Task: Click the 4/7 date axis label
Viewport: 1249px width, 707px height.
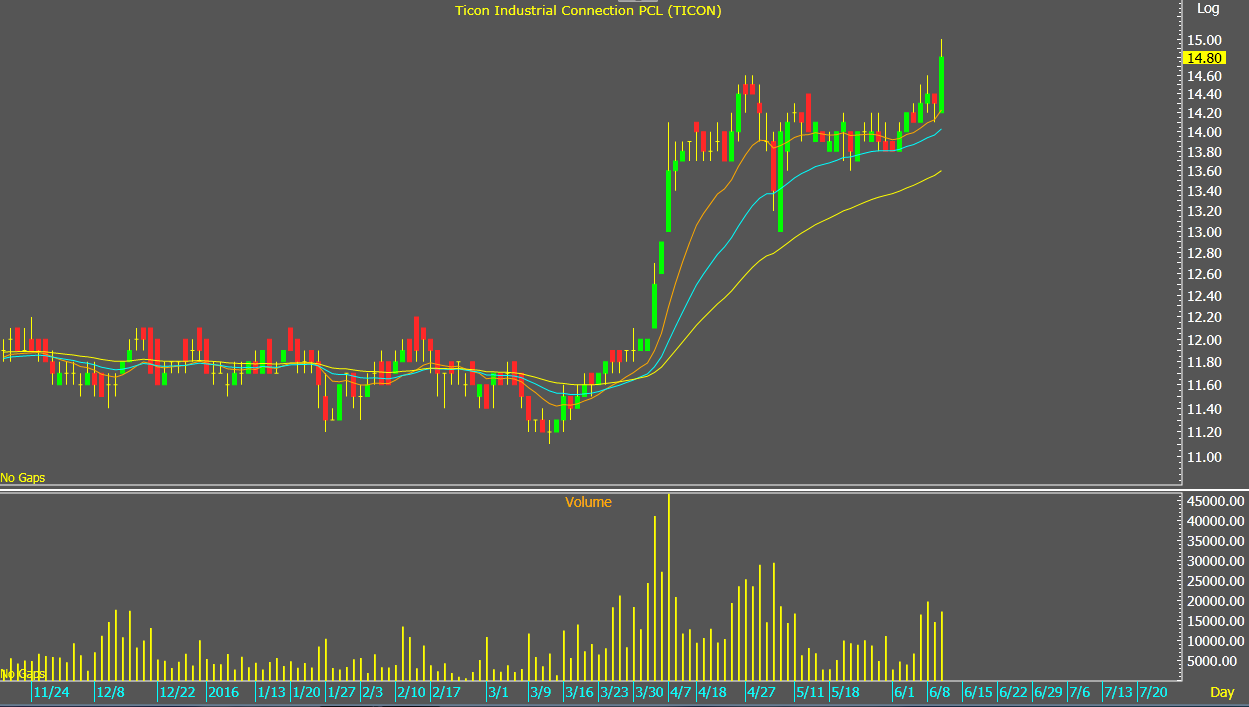Action: (x=680, y=692)
